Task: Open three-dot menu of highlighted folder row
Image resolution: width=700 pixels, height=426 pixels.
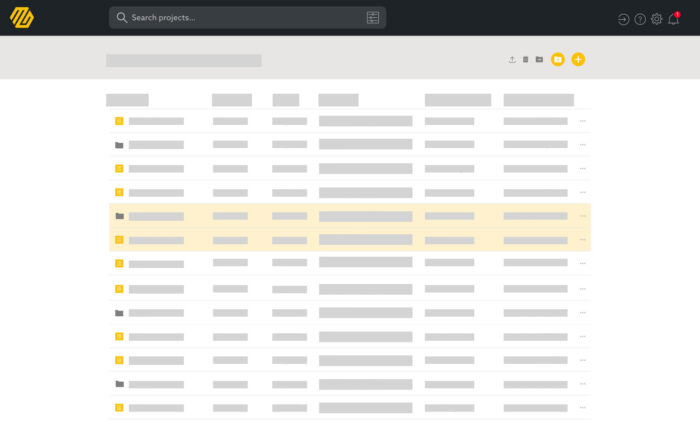Action: point(583,216)
